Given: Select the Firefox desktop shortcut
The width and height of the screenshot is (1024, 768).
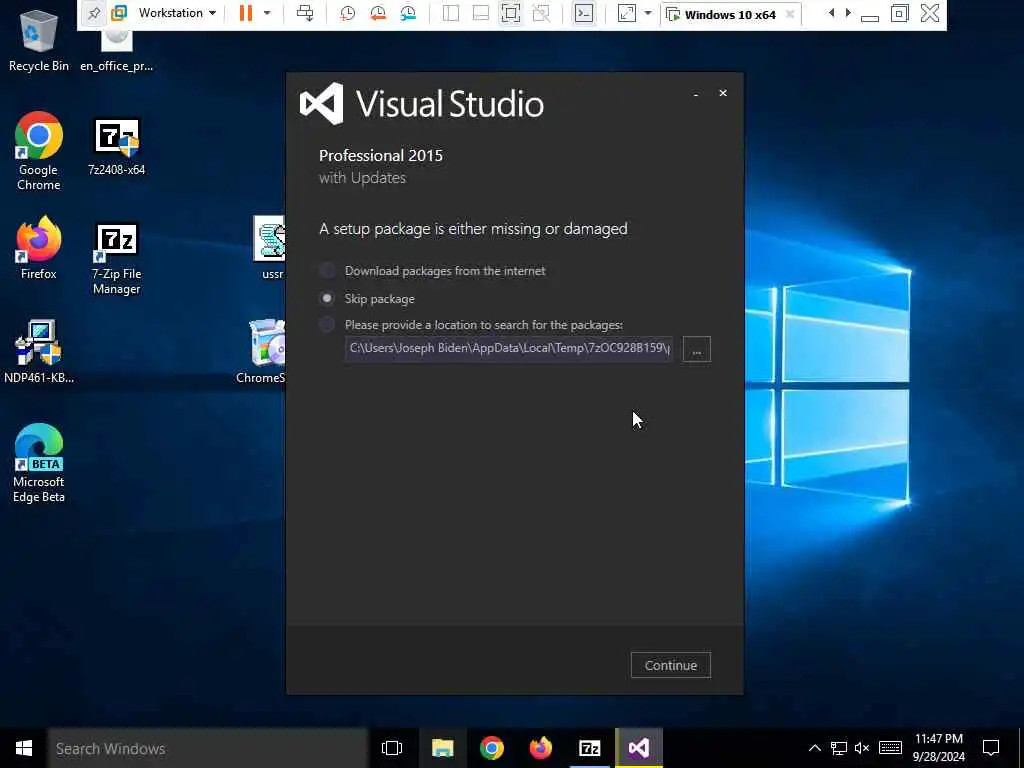Looking at the screenshot, I should 39,248.
